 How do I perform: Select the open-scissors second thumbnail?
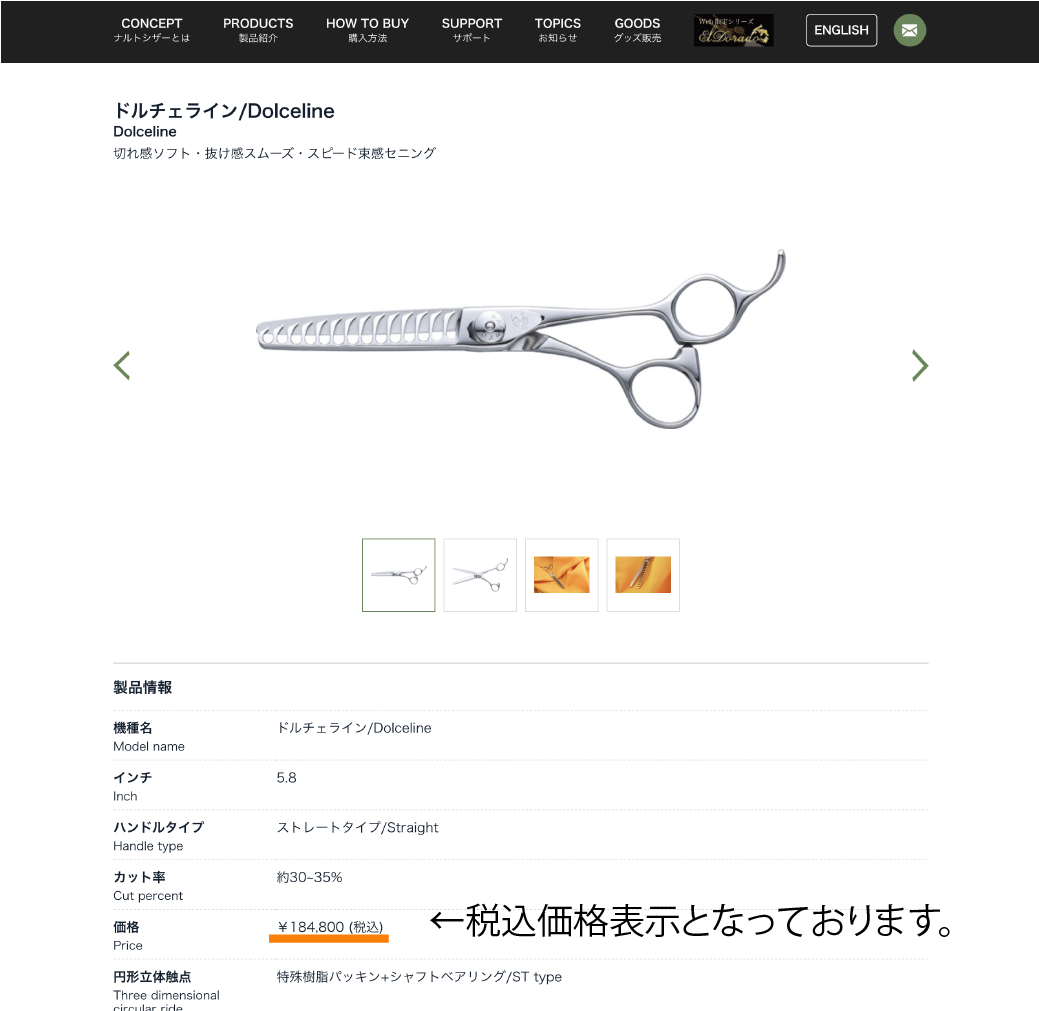480,575
